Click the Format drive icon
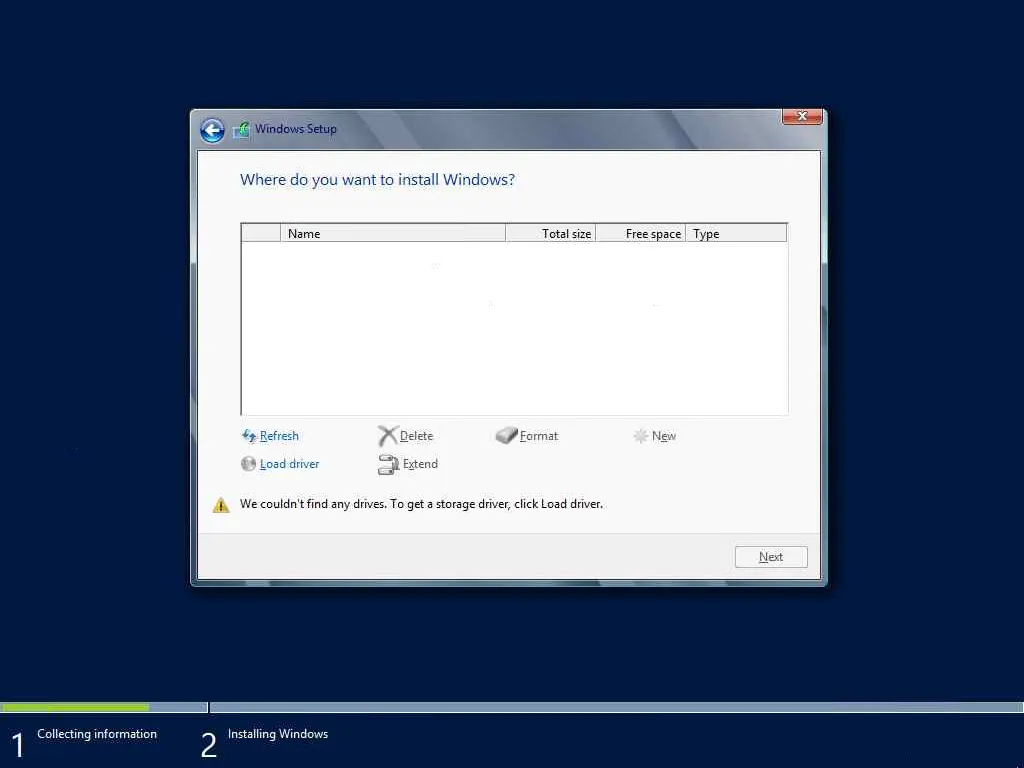Image resolution: width=1024 pixels, height=768 pixels. (506, 436)
